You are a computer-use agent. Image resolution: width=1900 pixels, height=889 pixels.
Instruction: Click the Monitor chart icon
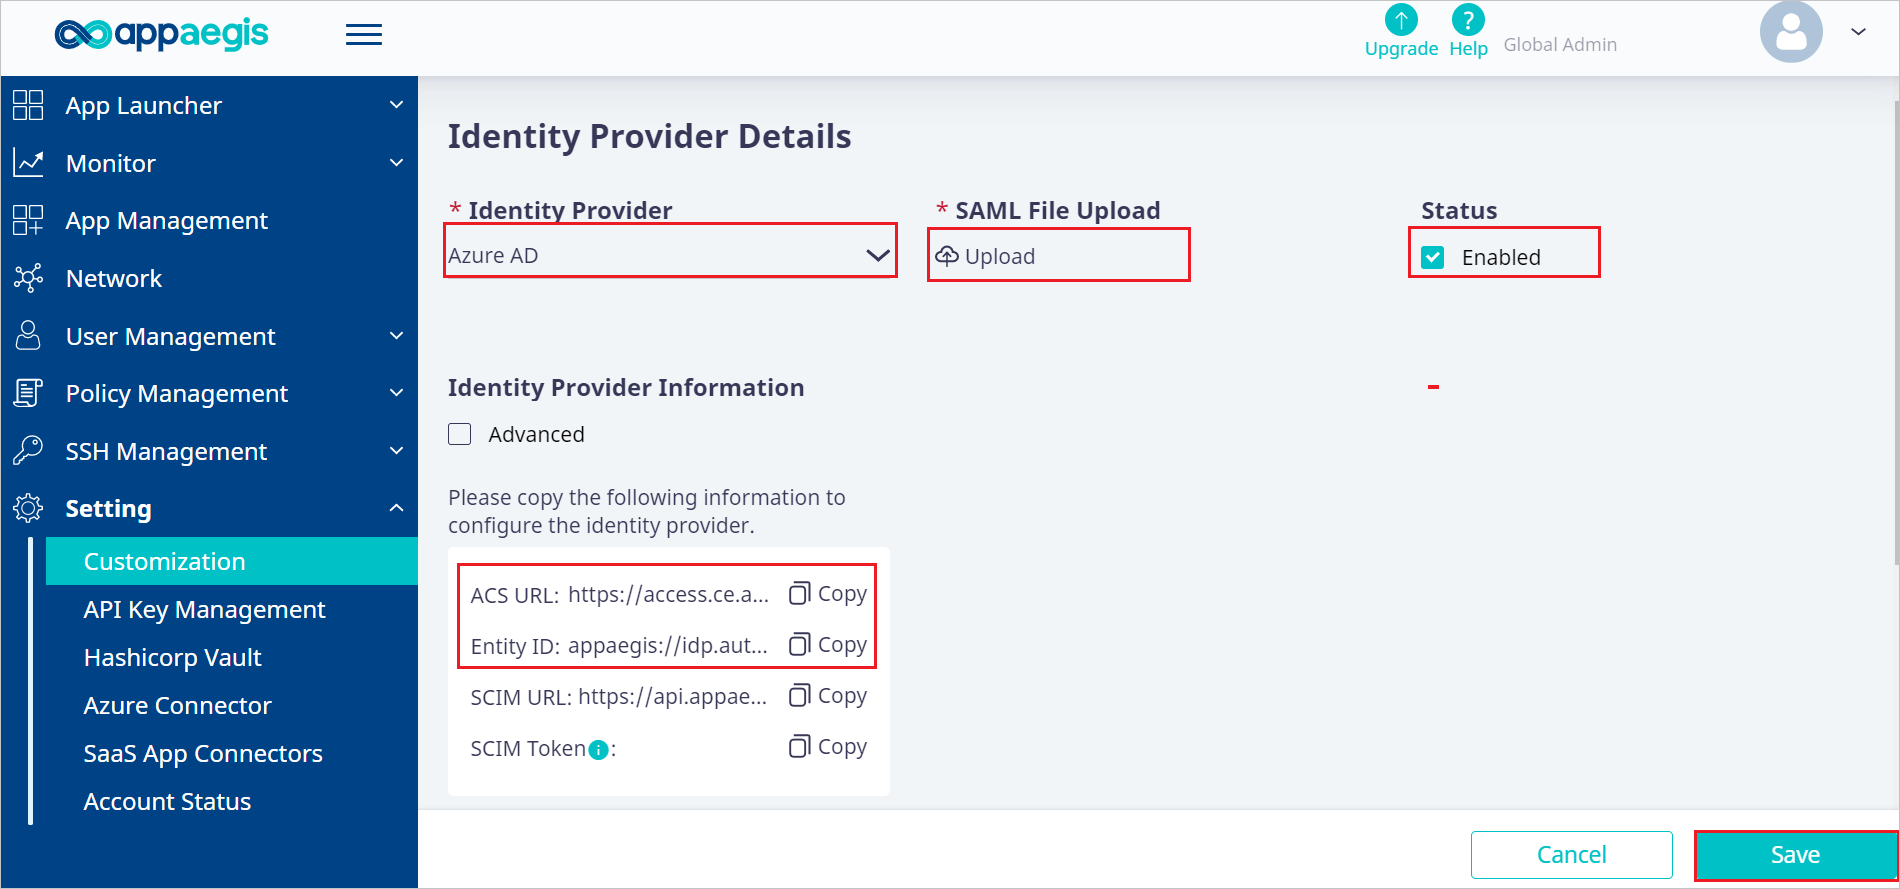[x=29, y=162]
